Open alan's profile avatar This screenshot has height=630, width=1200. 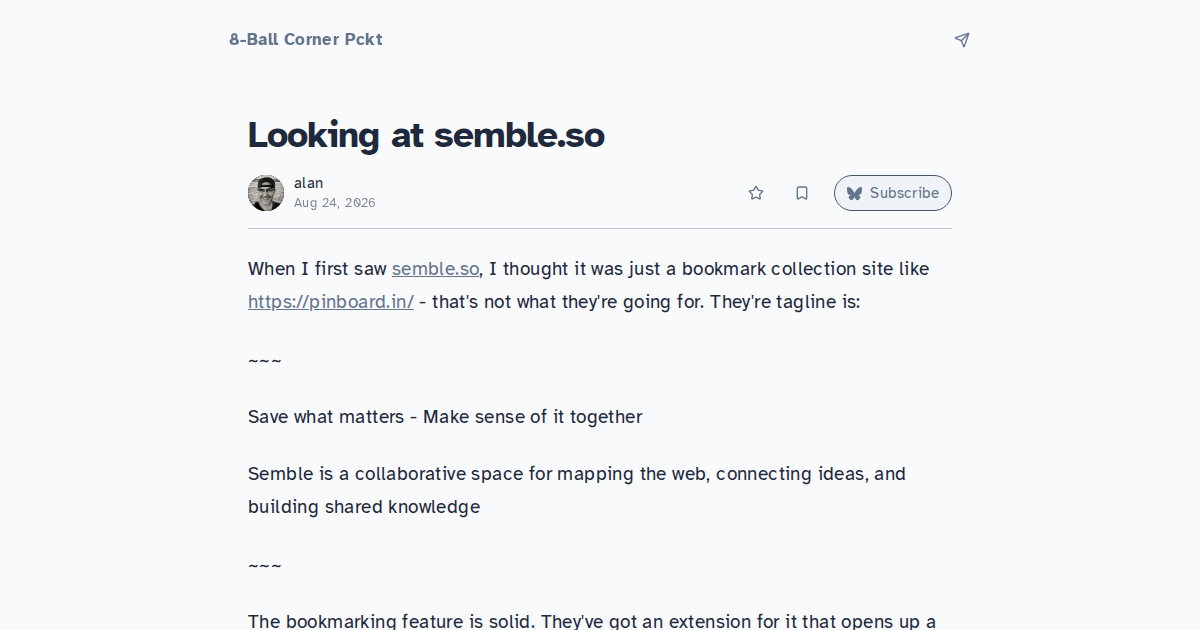coord(266,193)
